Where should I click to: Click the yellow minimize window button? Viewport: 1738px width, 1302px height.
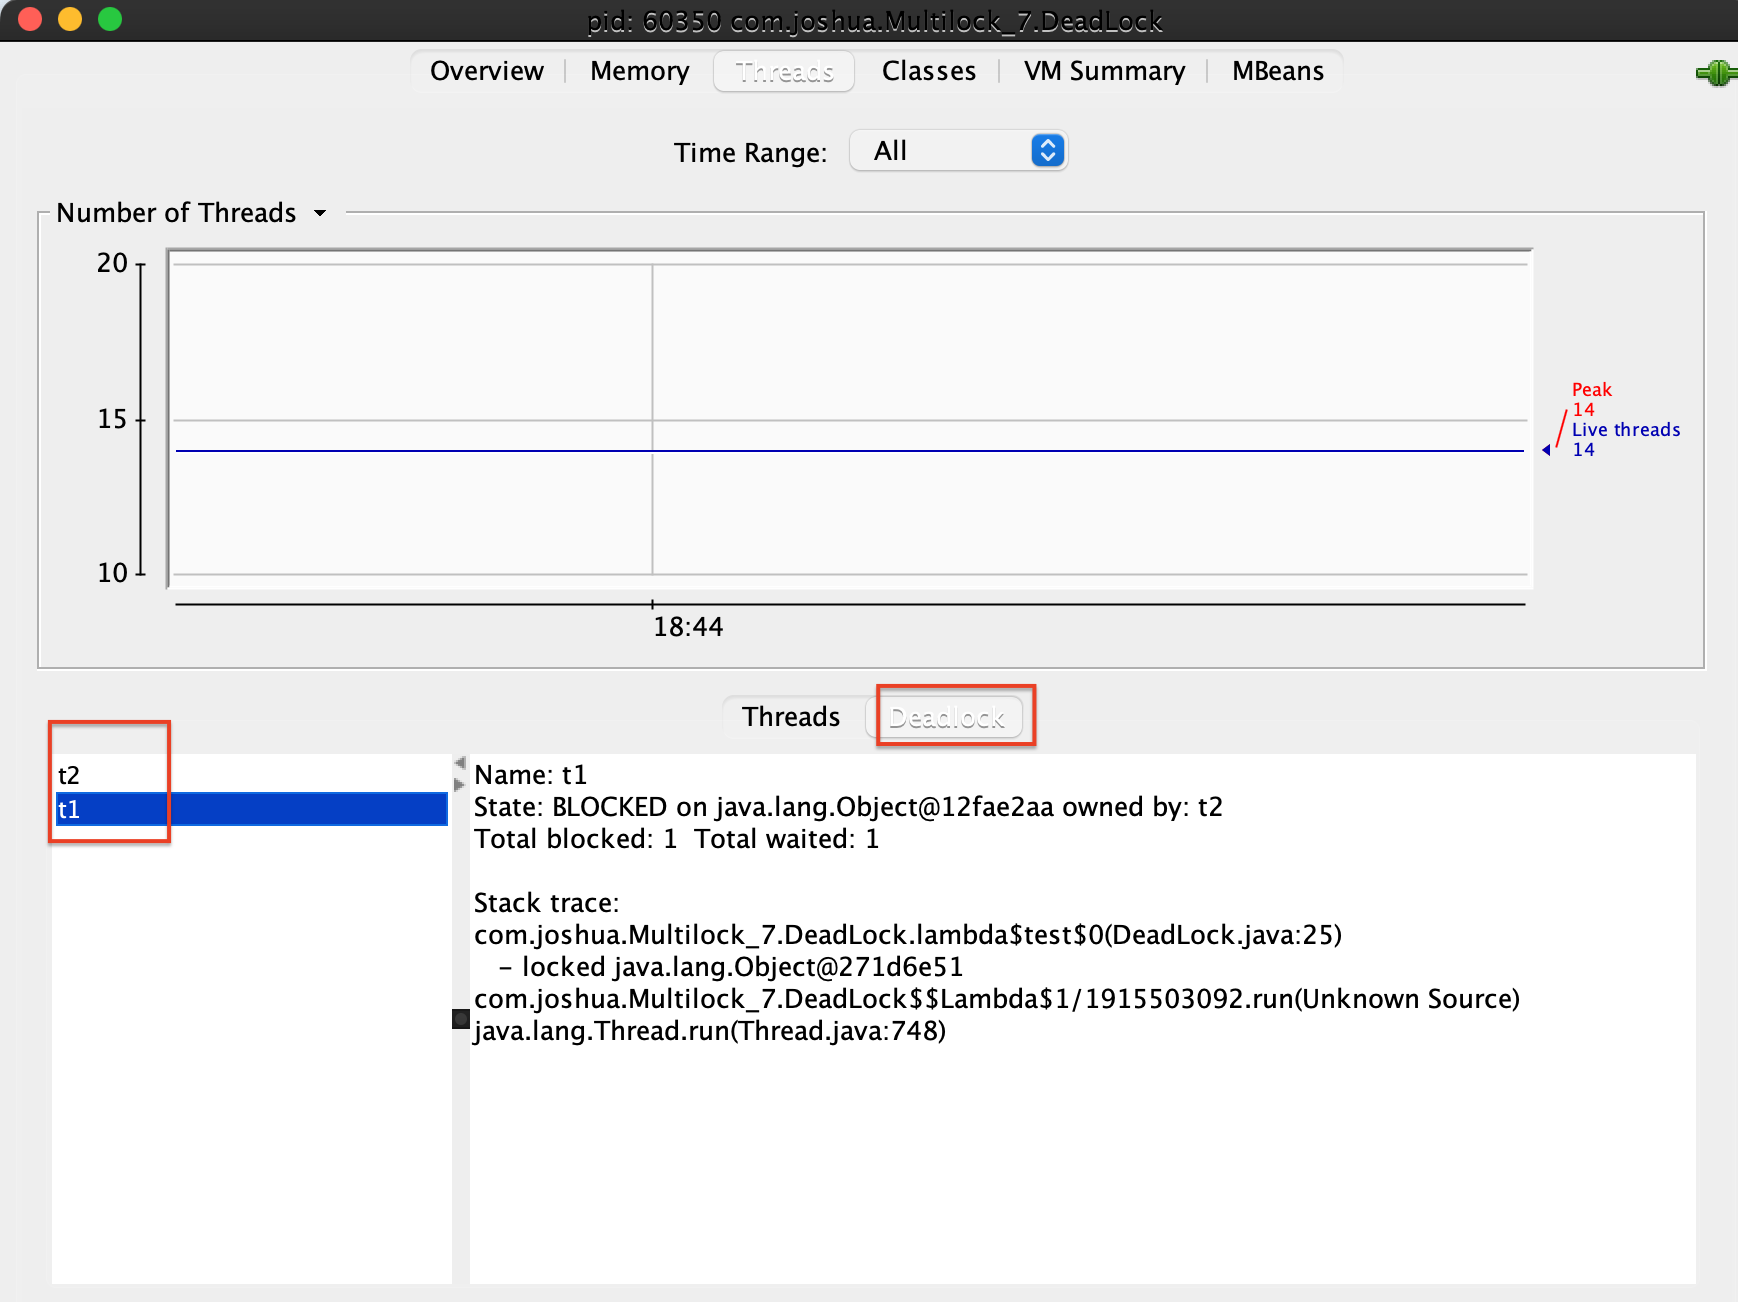click(x=70, y=19)
